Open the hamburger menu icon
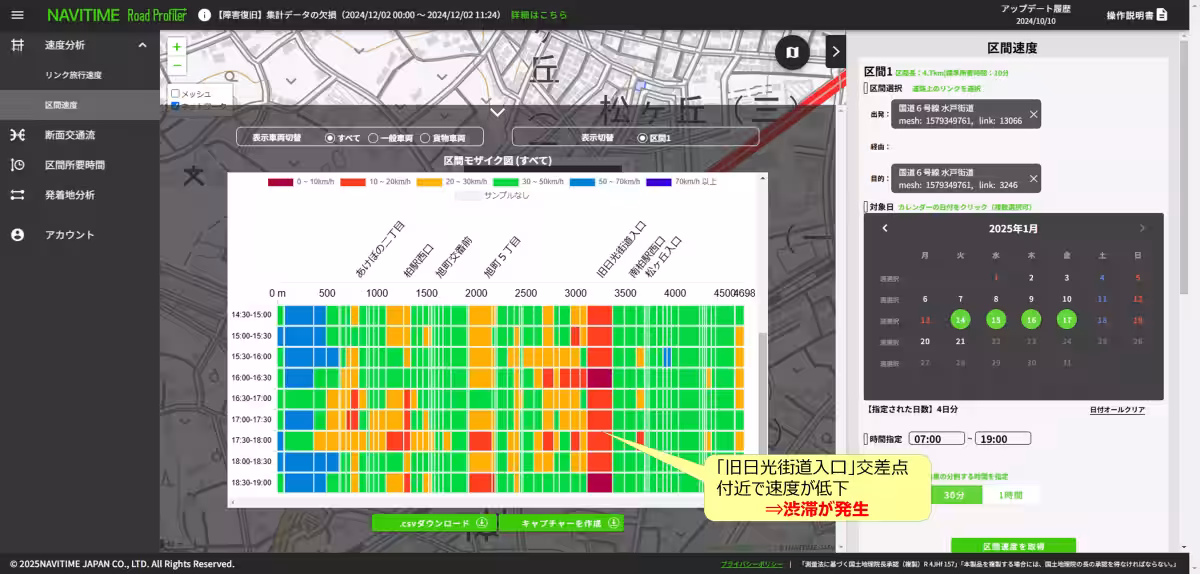The image size is (1200, 574). click(17, 15)
